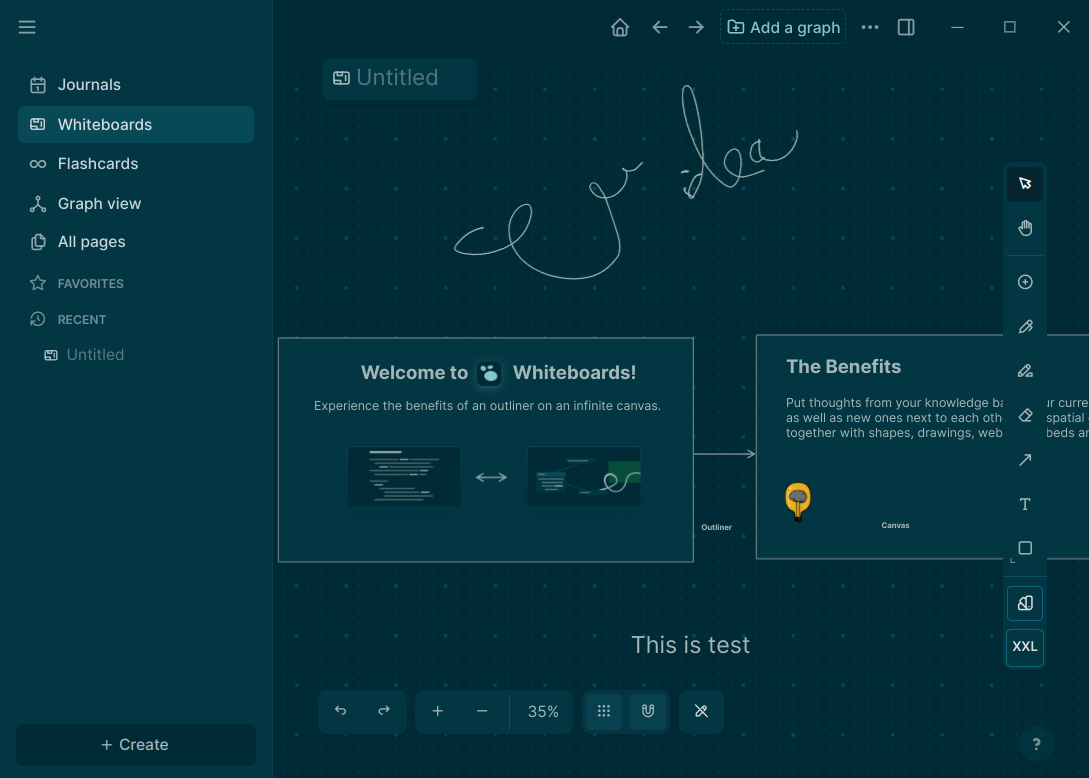1089x778 pixels.
Task: Select the highlighter tool
Action: [x=1025, y=370]
